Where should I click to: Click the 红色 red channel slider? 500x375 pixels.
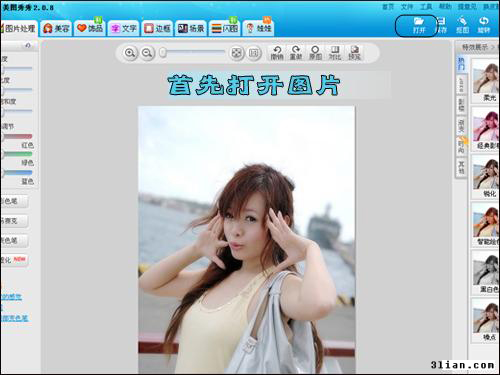coord(17,136)
